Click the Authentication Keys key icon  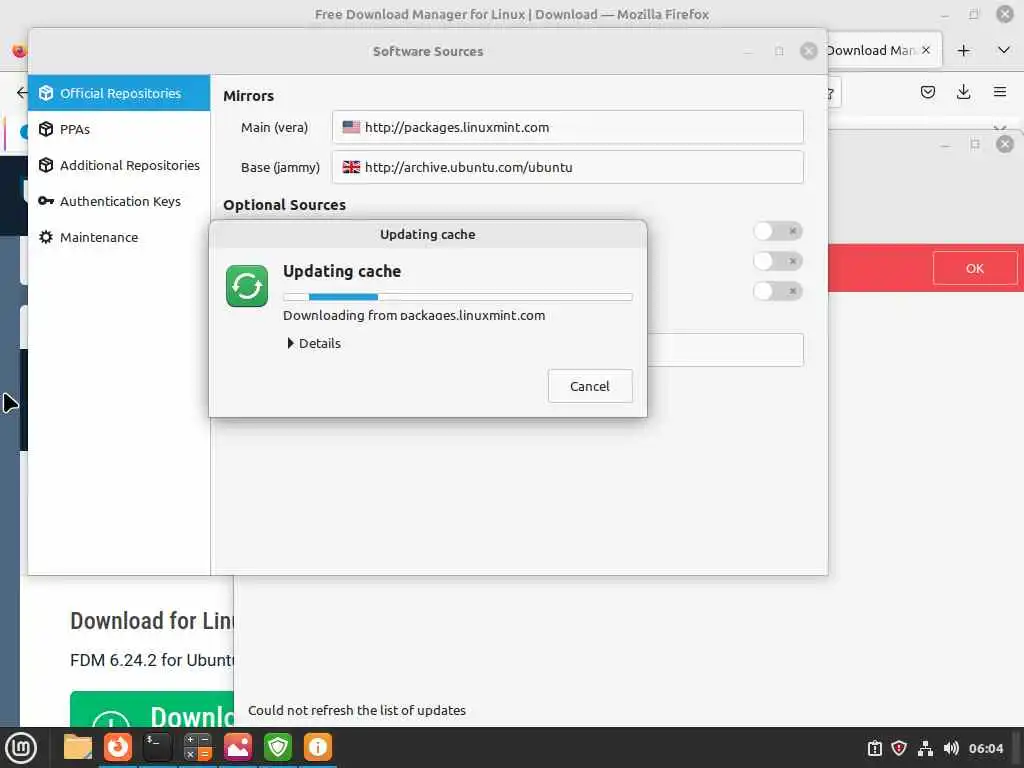click(46, 201)
